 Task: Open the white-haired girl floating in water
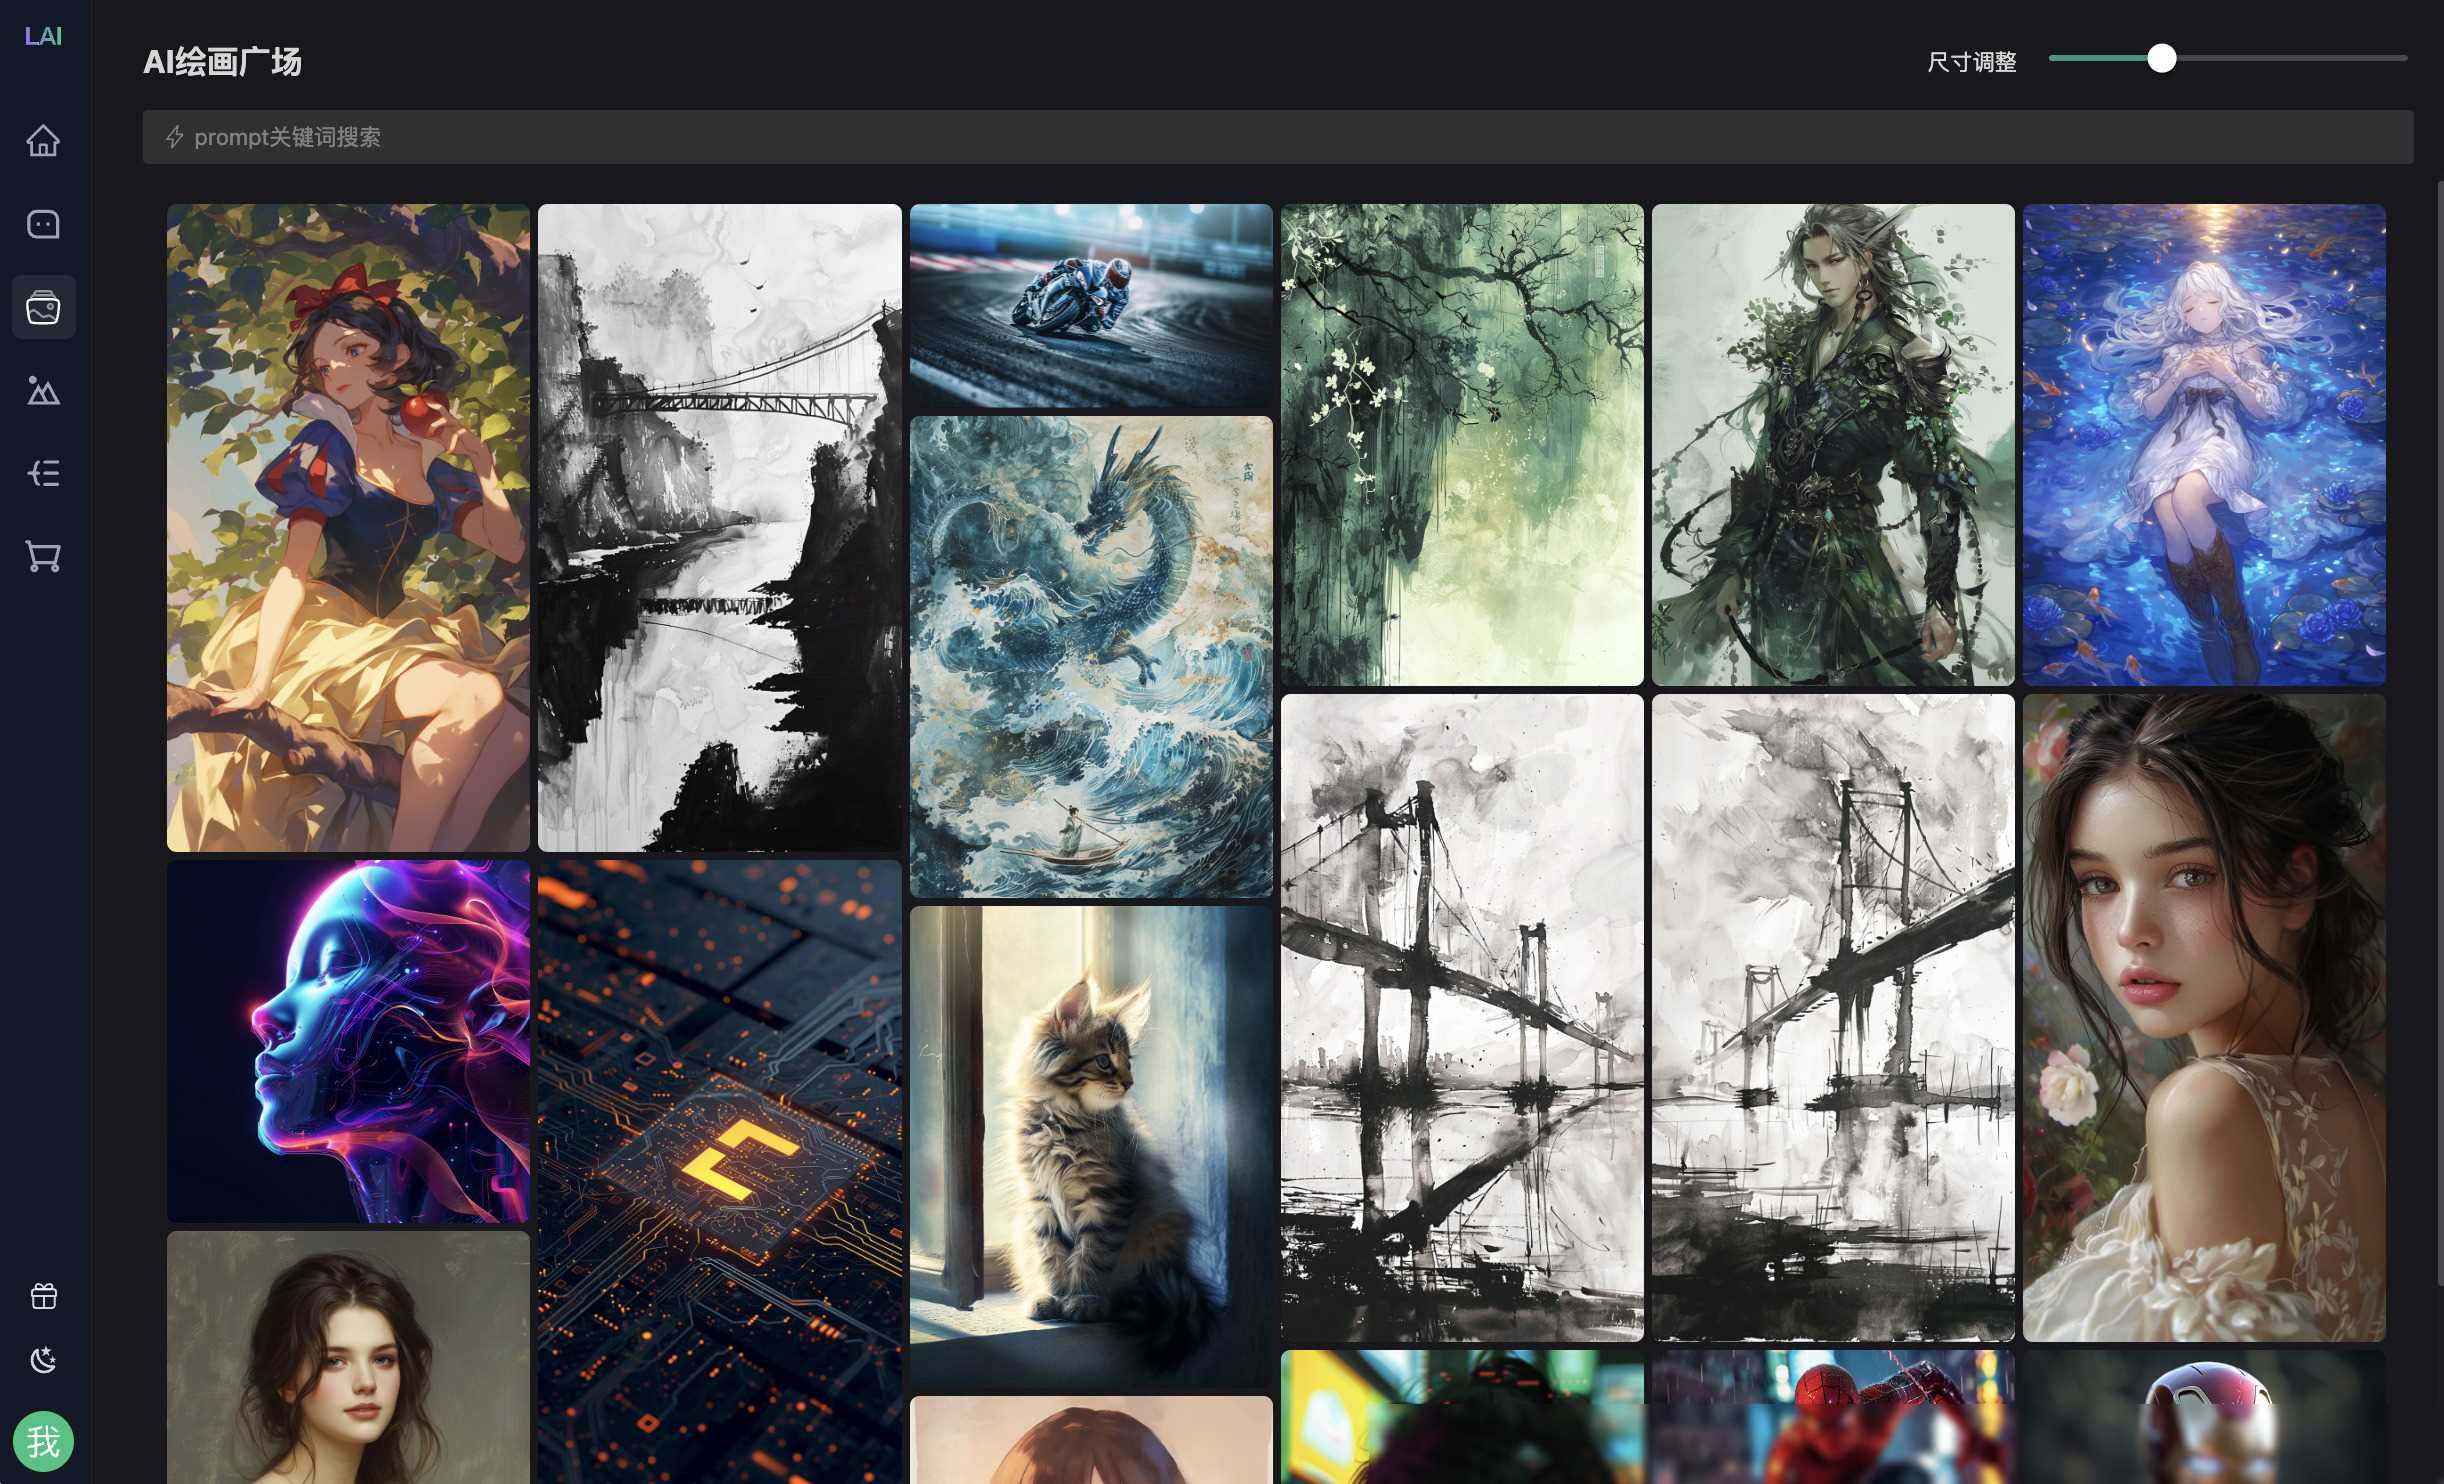tap(2204, 445)
